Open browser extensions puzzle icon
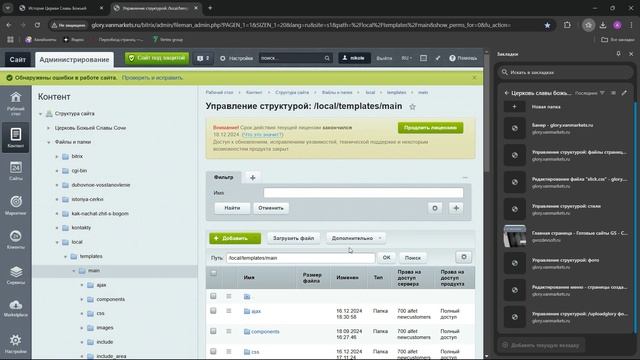Viewport: 640px width, 360px height. pos(567,25)
